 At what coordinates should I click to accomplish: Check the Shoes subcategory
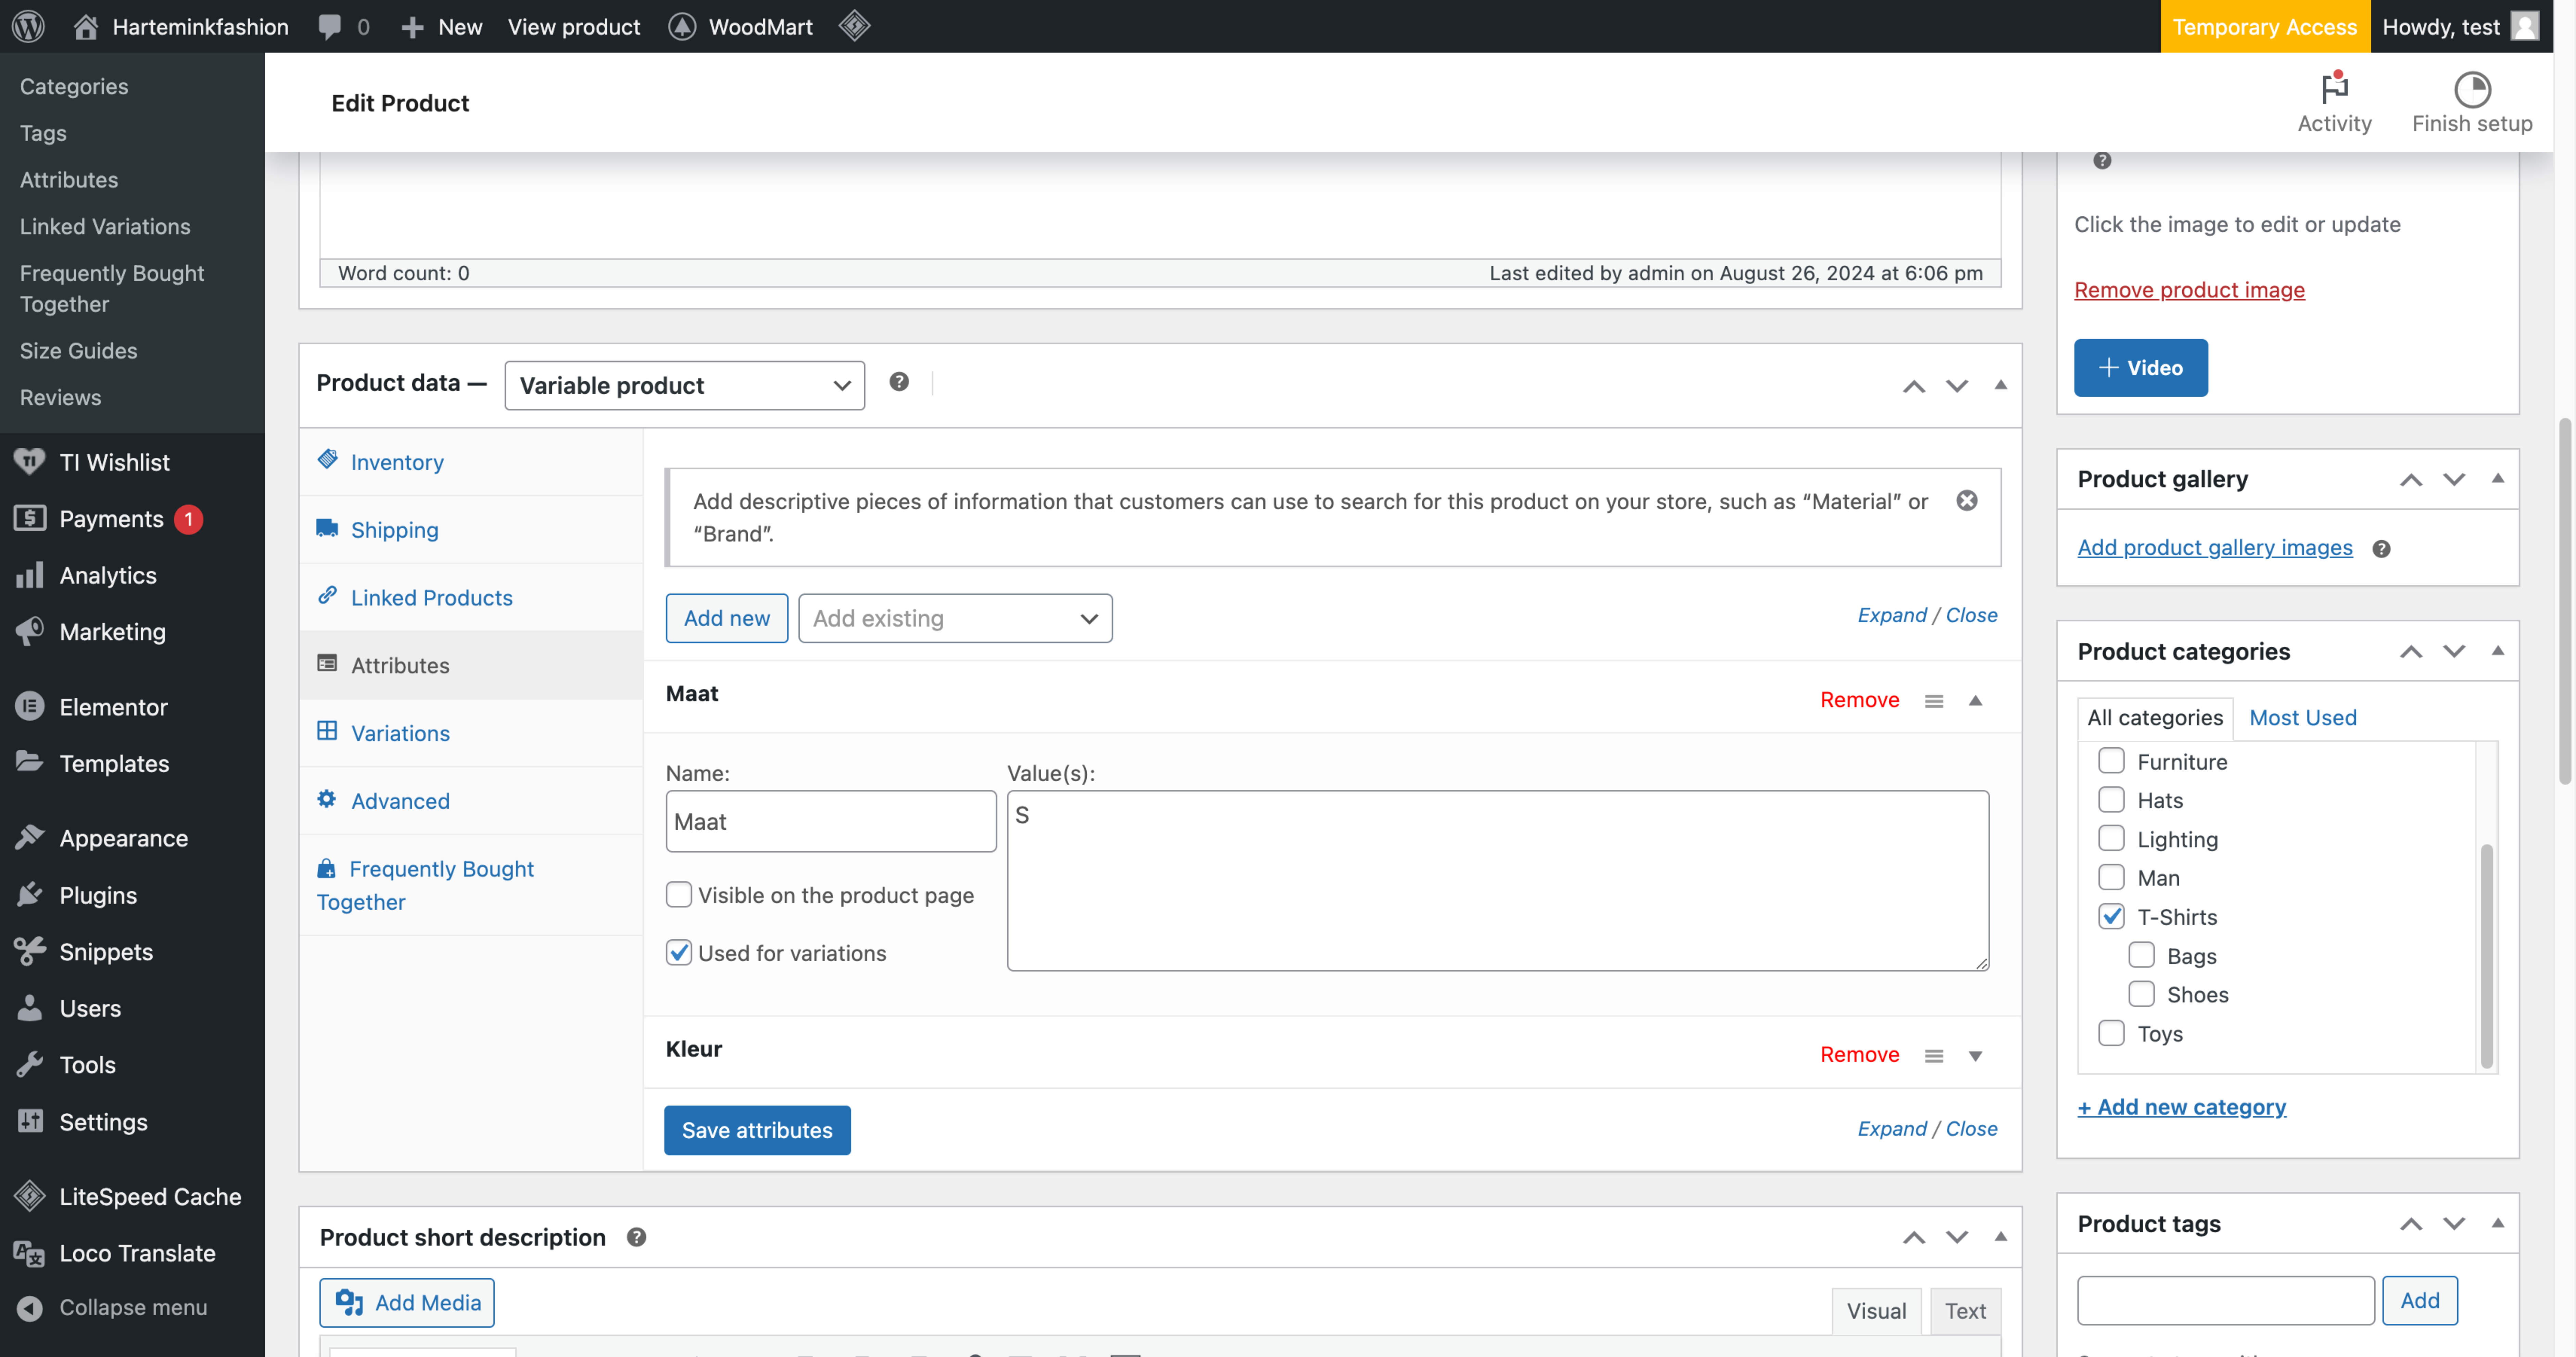pyautogui.click(x=2141, y=994)
